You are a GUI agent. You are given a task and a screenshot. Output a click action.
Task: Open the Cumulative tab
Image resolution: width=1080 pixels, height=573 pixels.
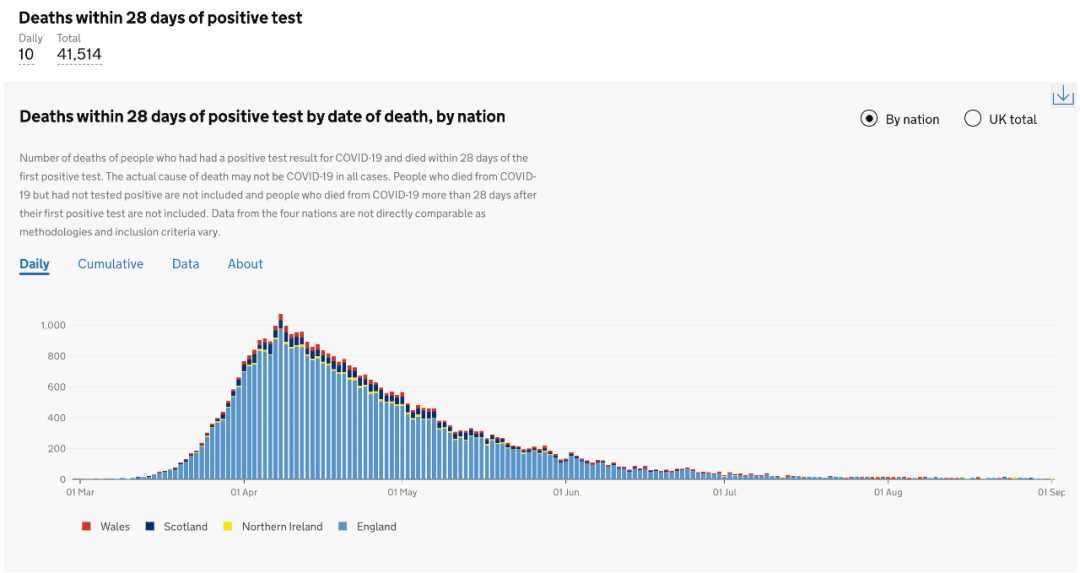(110, 264)
